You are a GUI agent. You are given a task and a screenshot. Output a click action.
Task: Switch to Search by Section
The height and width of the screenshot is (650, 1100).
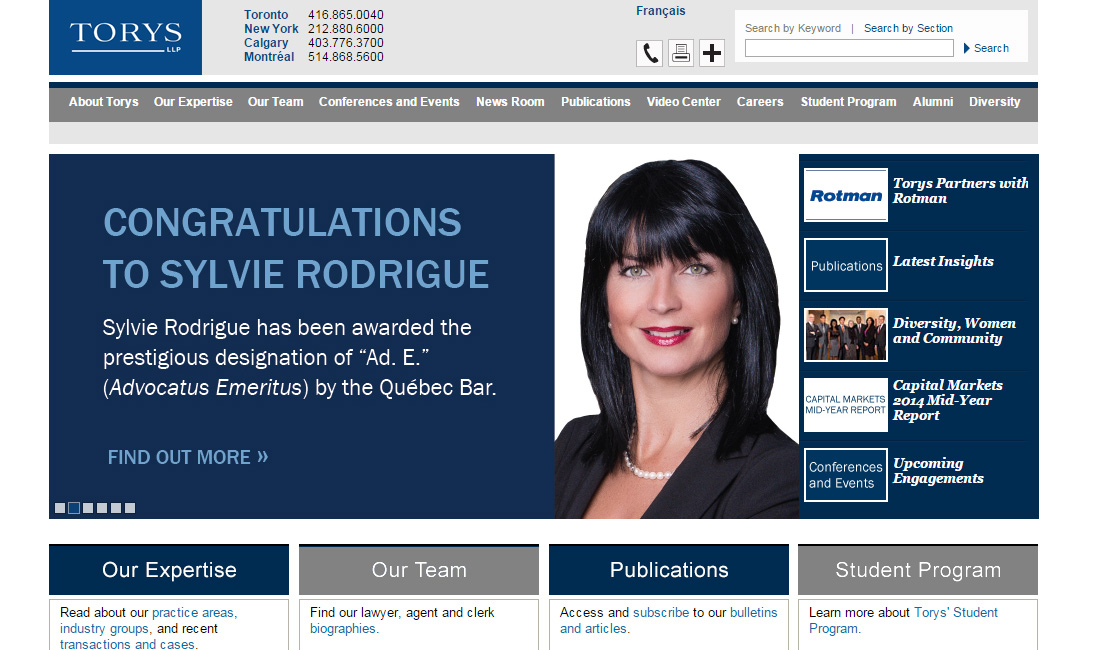[x=908, y=28]
